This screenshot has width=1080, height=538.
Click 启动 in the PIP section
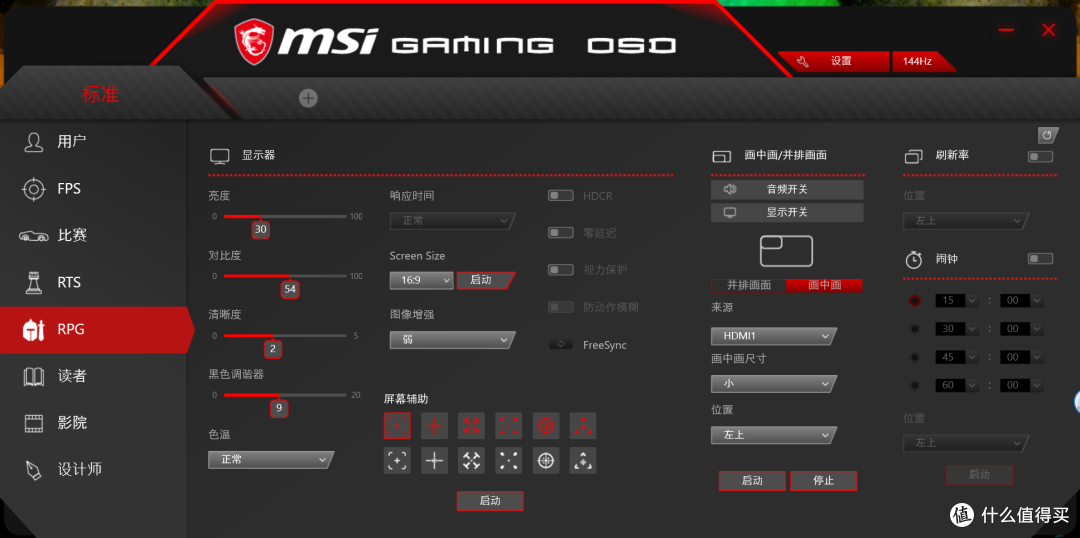point(752,481)
